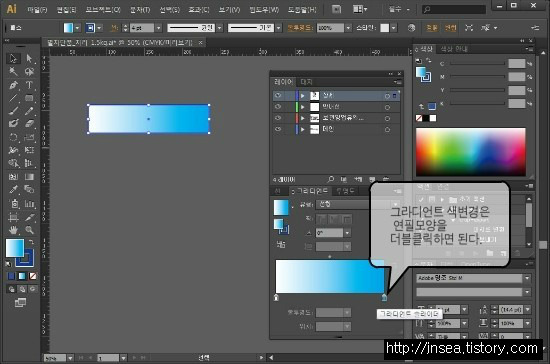Hide the selected top layer via eye icon
550x364 pixels.
click(278, 95)
